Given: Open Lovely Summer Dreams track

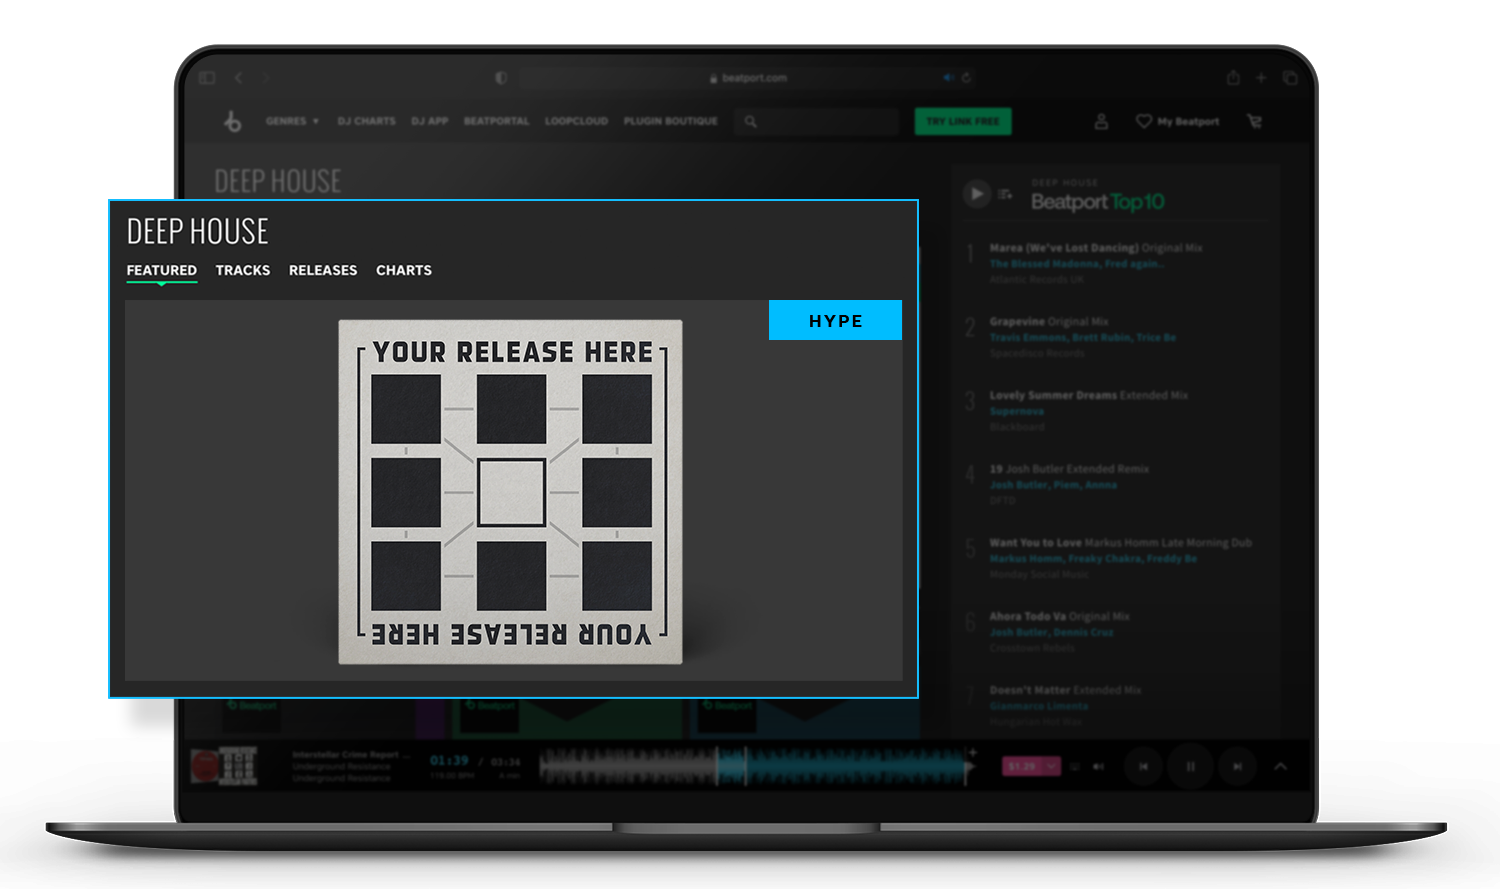Looking at the screenshot, I should click(x=1089, y=395).
